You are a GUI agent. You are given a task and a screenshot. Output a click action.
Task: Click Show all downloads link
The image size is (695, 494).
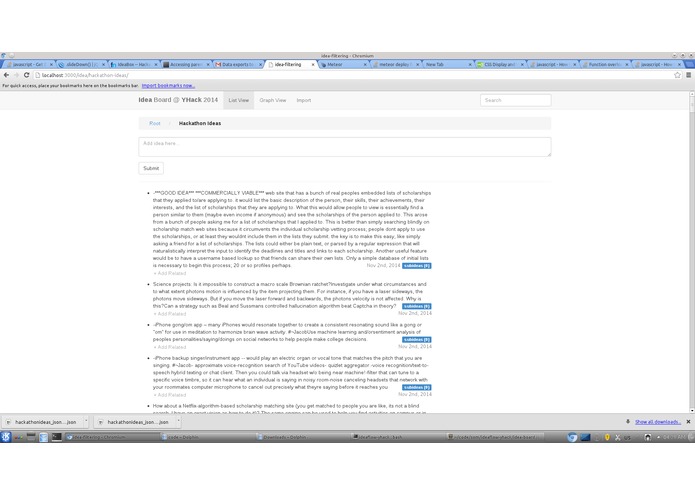658,422
